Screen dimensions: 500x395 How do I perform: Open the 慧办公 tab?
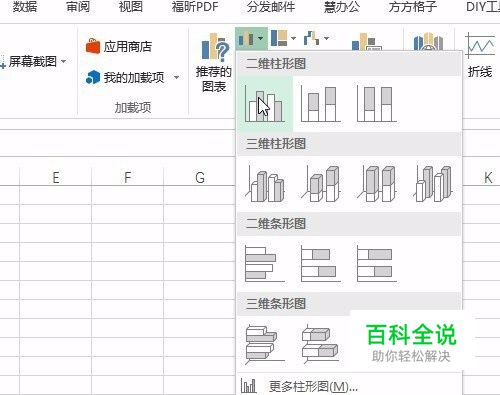click(x=342, y=7)
